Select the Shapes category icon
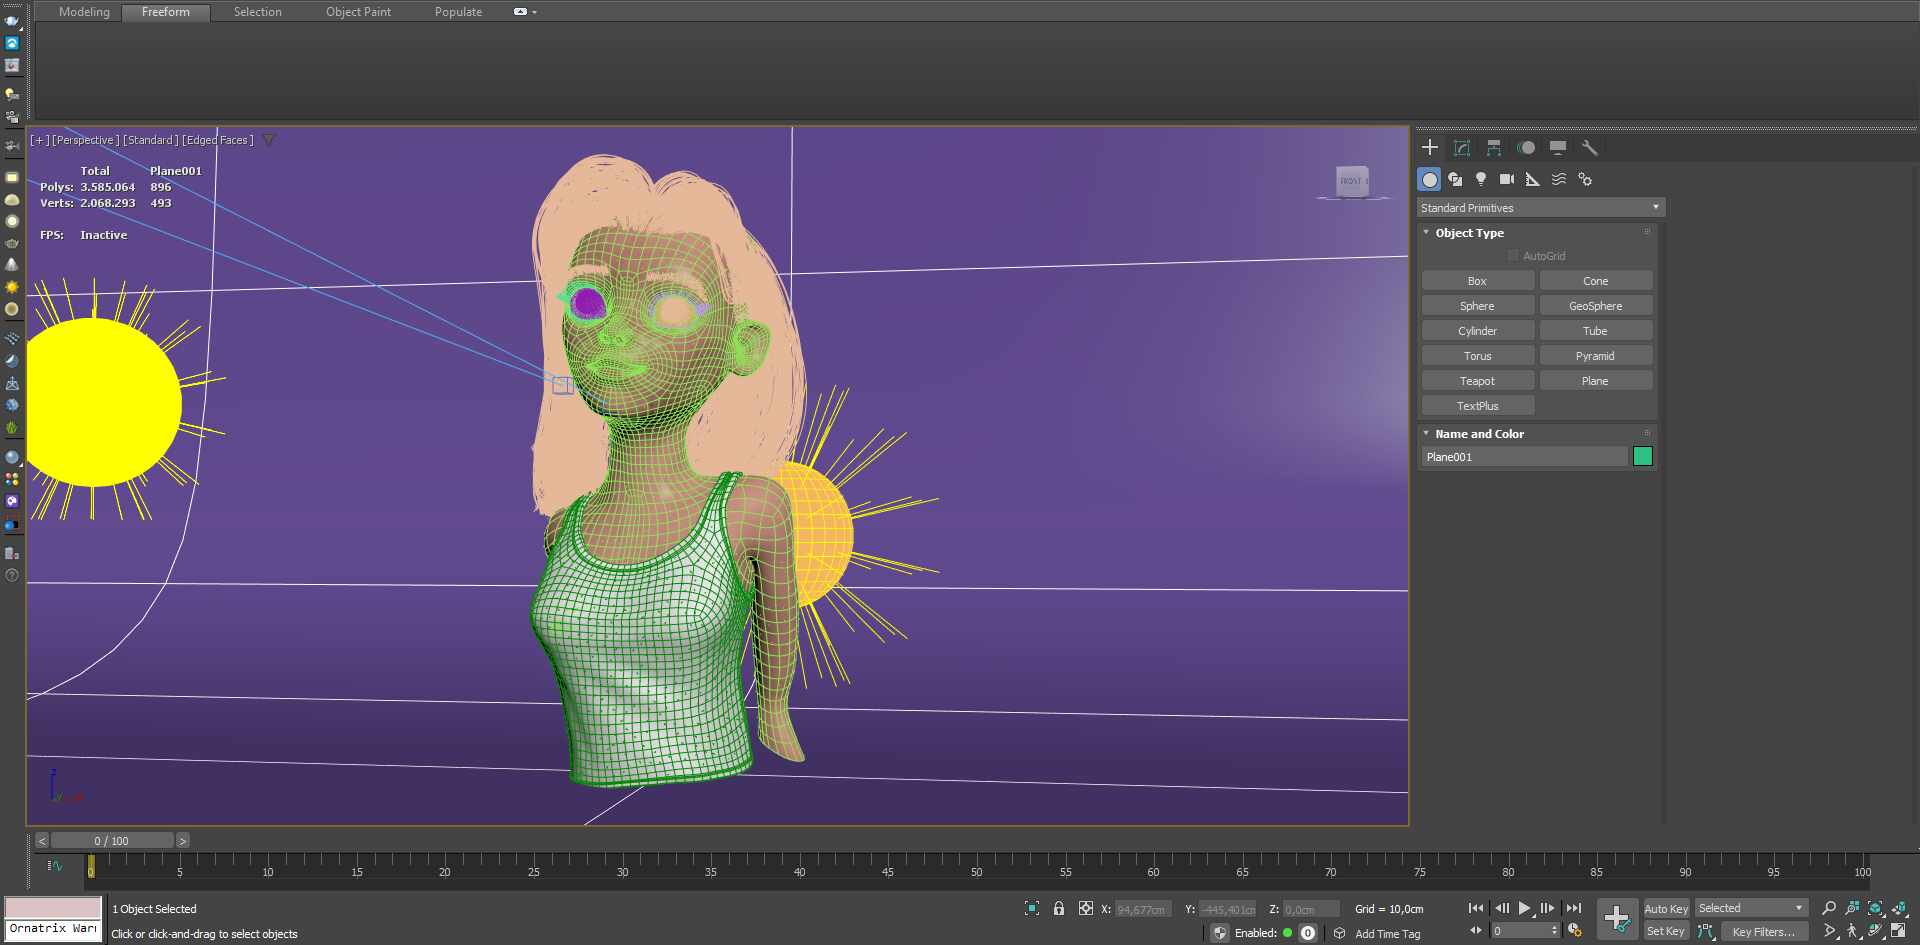This screenshot has width=1920, height=945. (x=1456, y=179)
